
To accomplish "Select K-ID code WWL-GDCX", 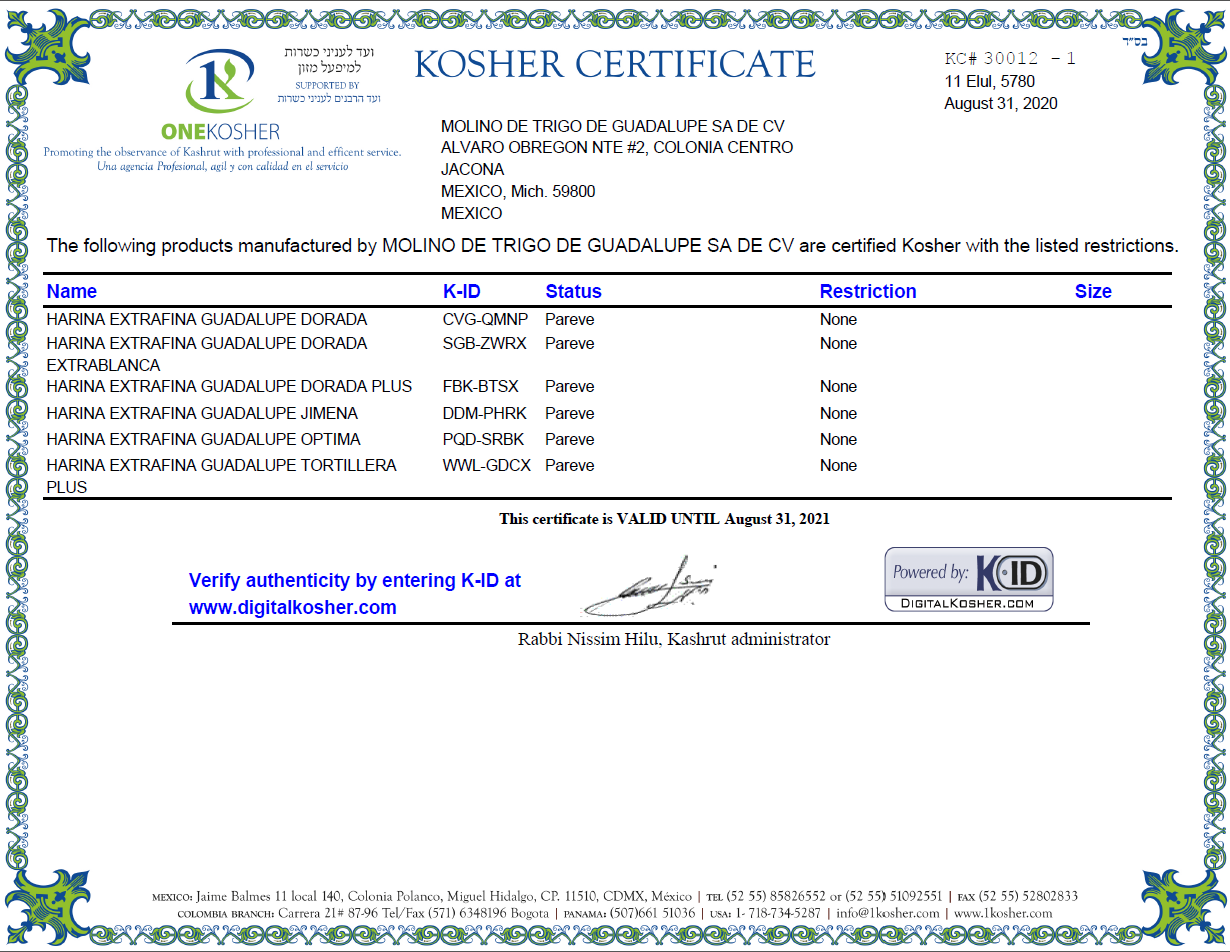I will click(x=487, y=465).
